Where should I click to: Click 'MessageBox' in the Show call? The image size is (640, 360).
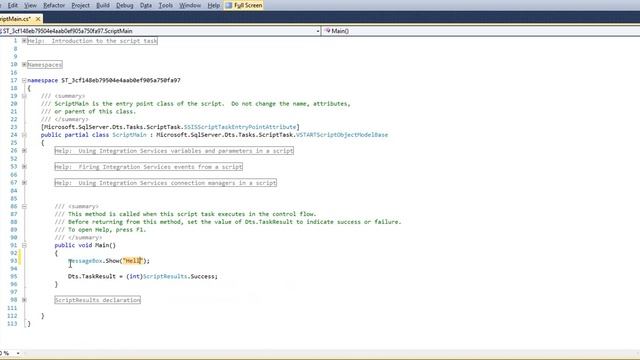click(x=85, y=261)
